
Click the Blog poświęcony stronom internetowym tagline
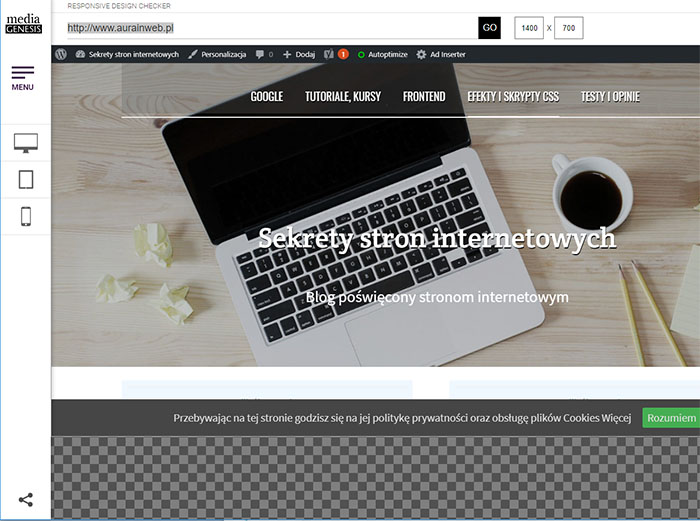(437, 297)
